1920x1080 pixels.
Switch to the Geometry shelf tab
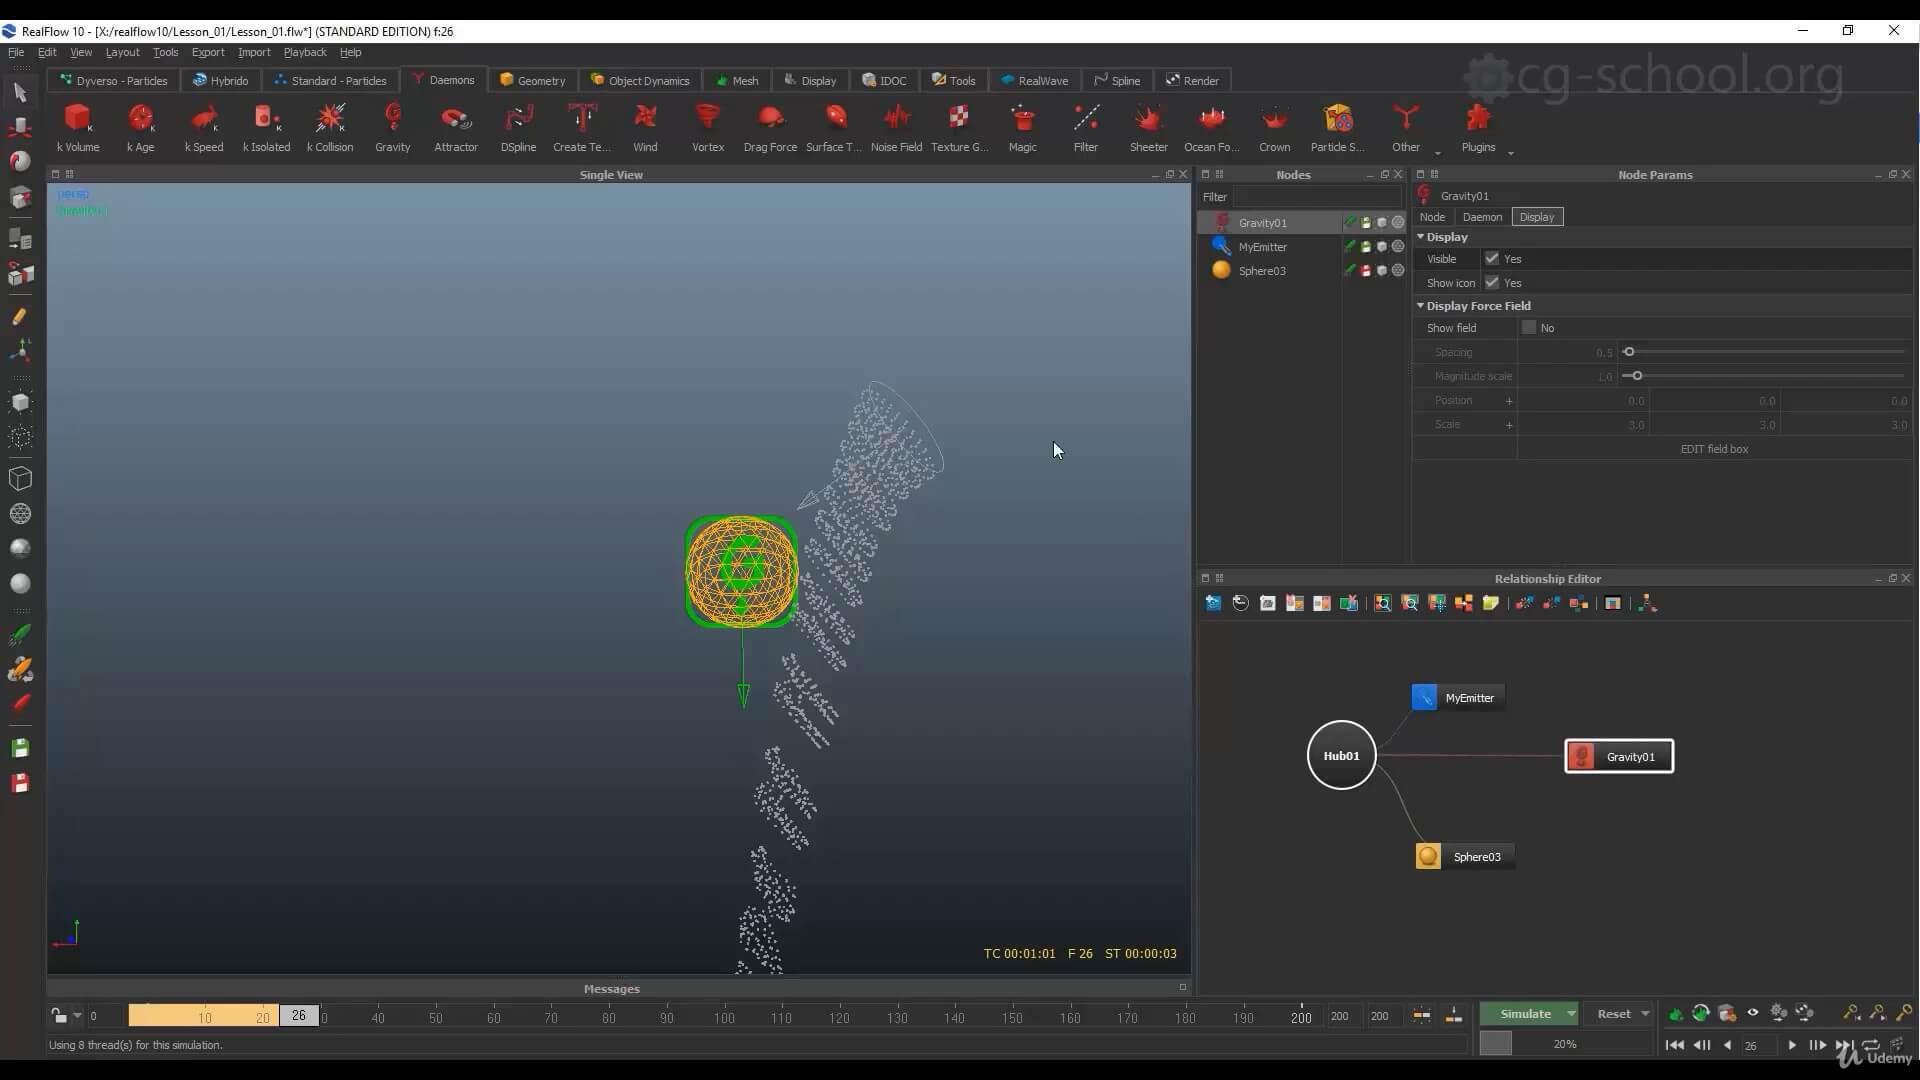click(533, 80)
